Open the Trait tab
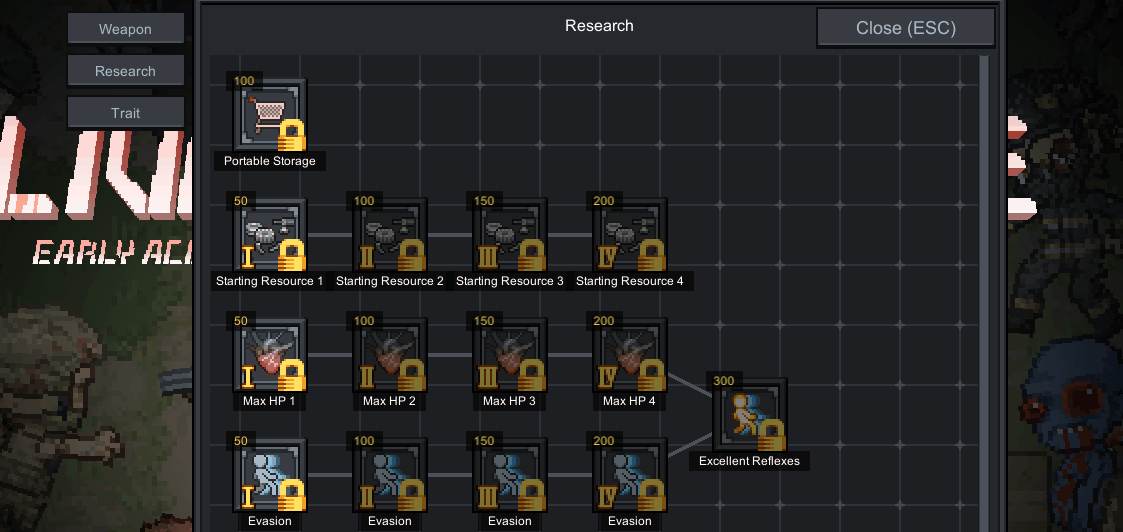 tap(126, 113)
